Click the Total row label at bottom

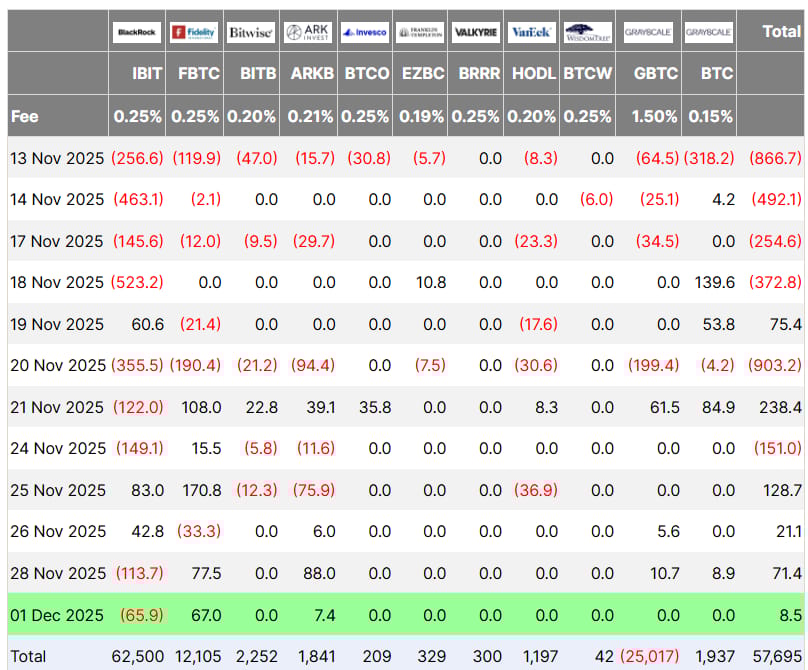click(x=28, y=656)
